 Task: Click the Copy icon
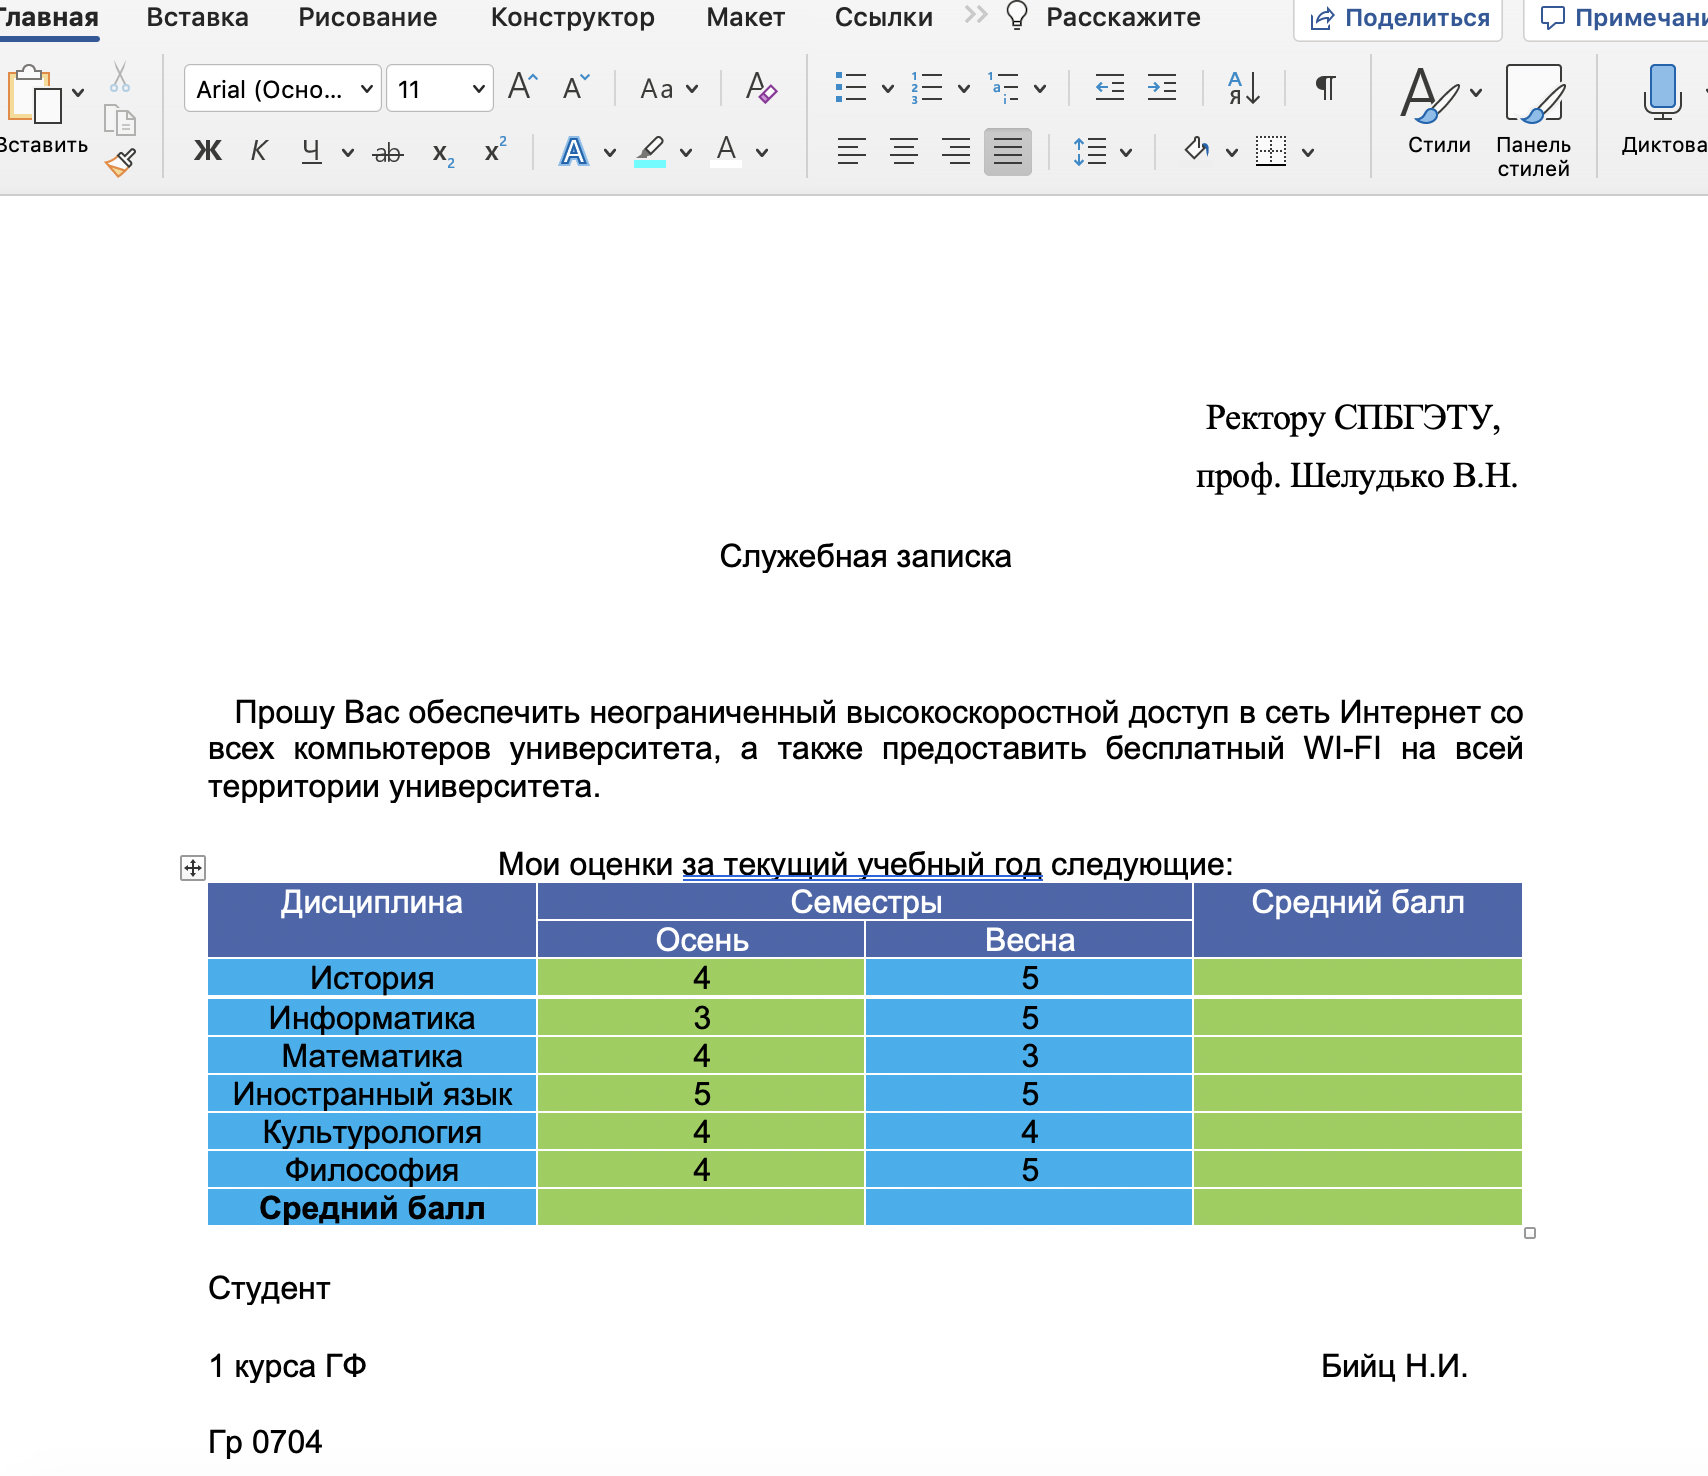(x=120, y=120)
